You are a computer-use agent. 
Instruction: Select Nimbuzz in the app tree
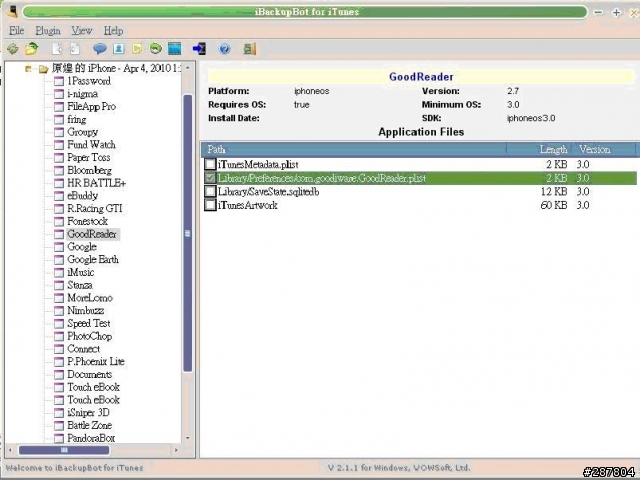tap(86, 311)
